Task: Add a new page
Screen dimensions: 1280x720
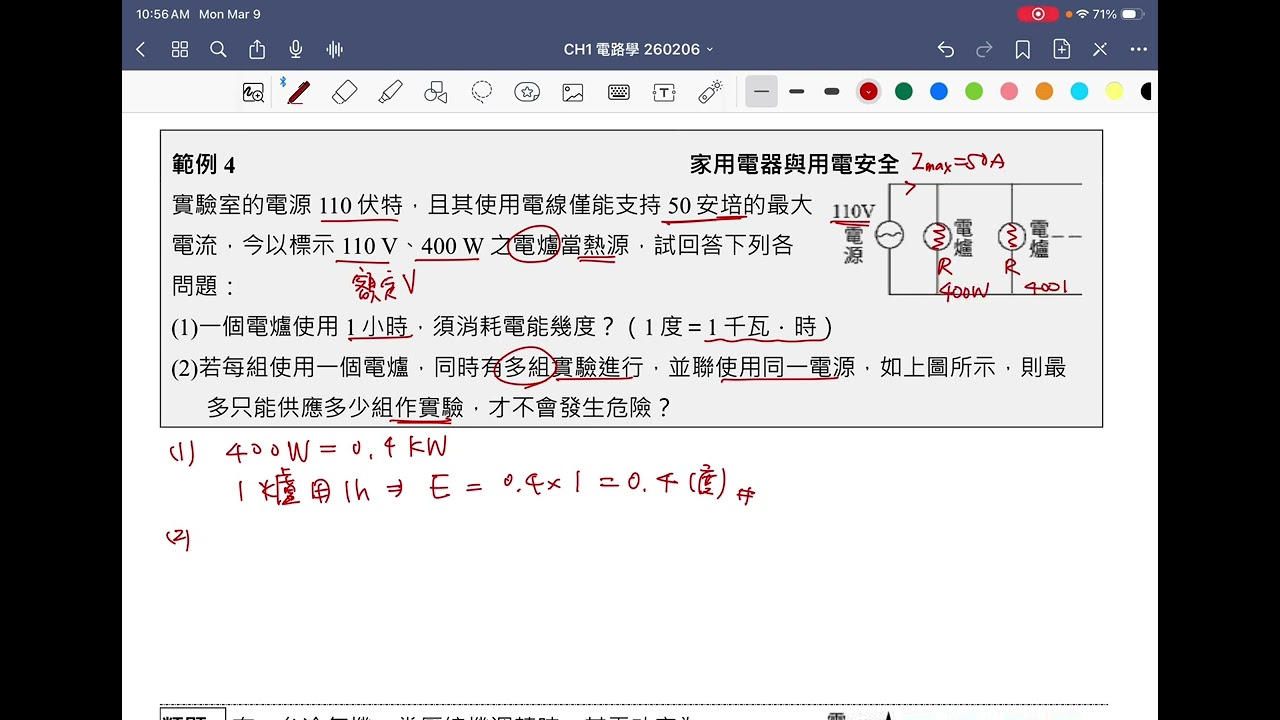Action: pos(1062,49)
